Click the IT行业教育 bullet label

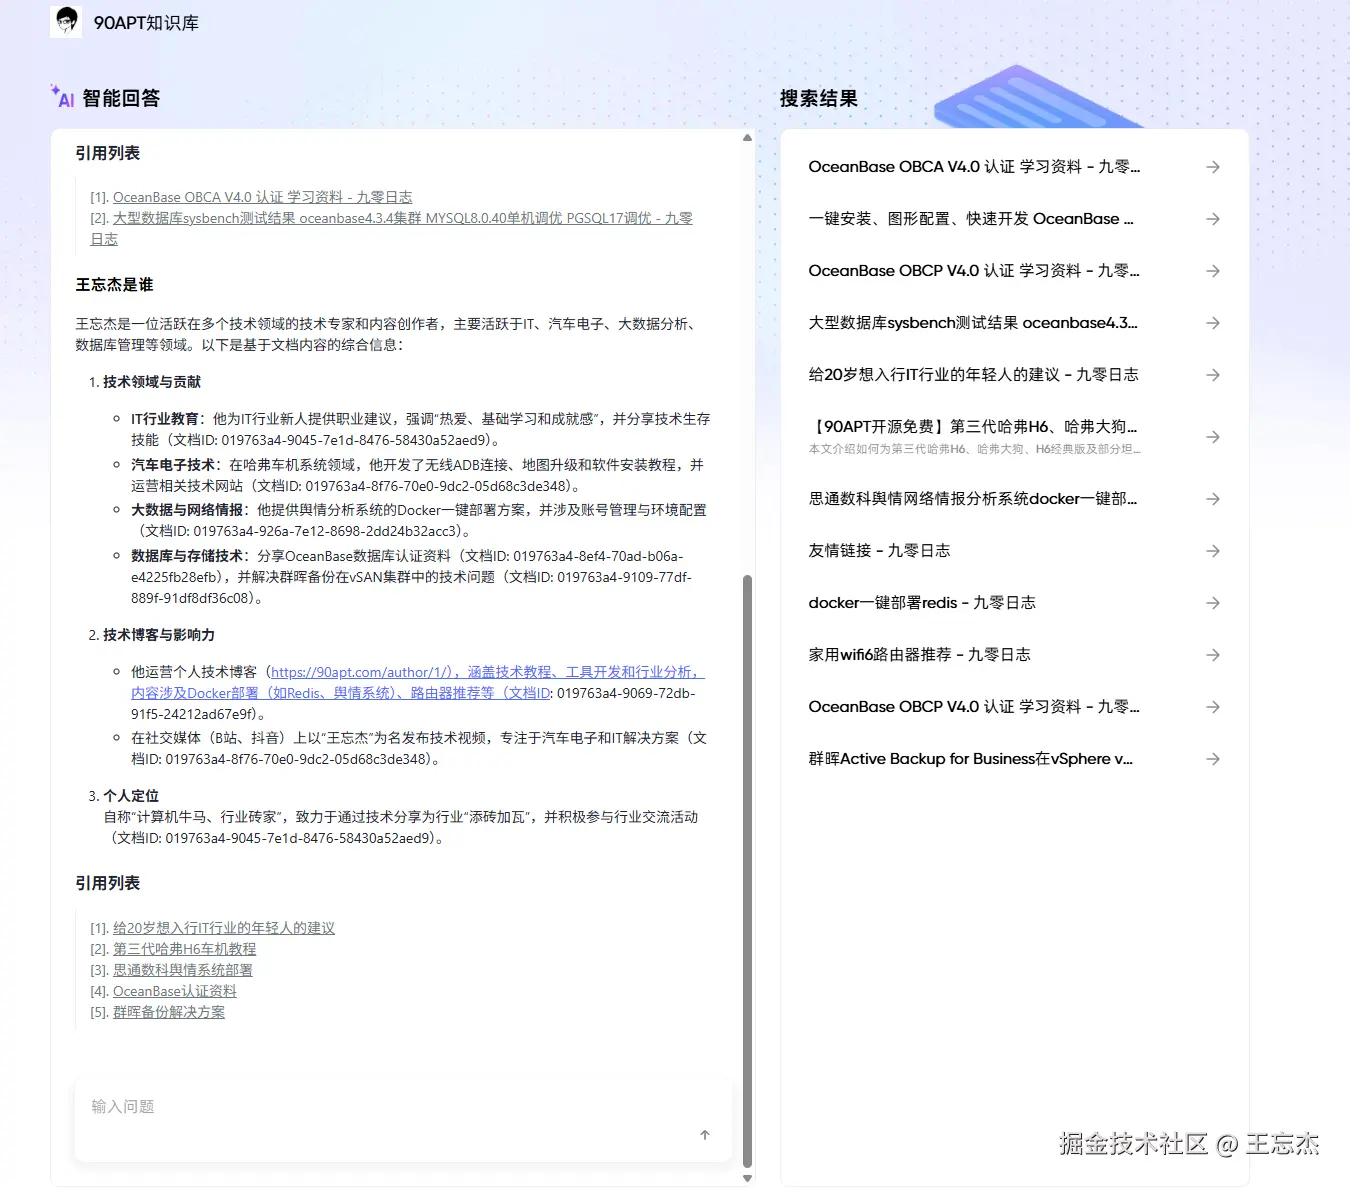(x=165, y=419)
